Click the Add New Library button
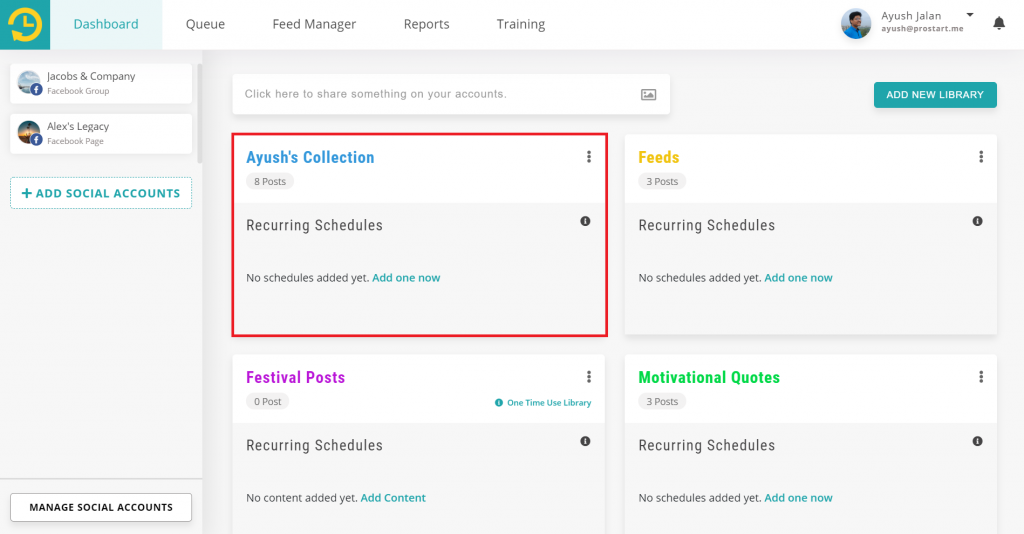 tap(935, 95)
